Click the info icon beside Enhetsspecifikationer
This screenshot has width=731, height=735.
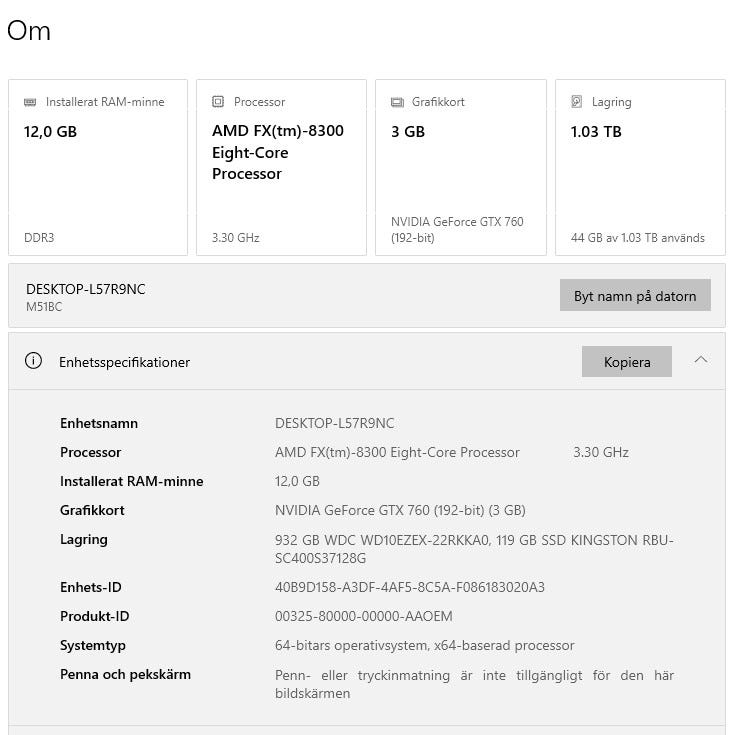click(33, 362)
